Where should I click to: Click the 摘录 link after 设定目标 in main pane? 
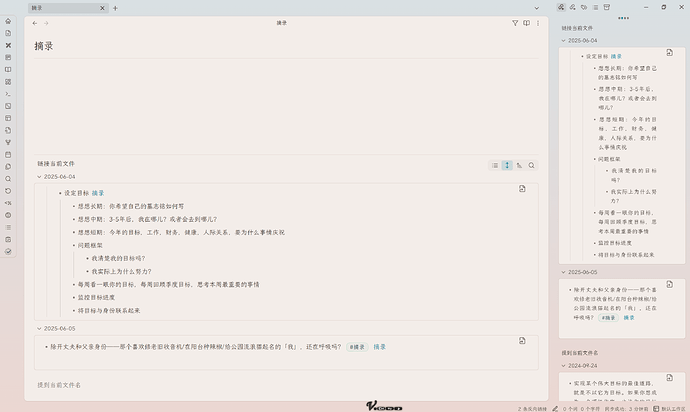(98, 193)
